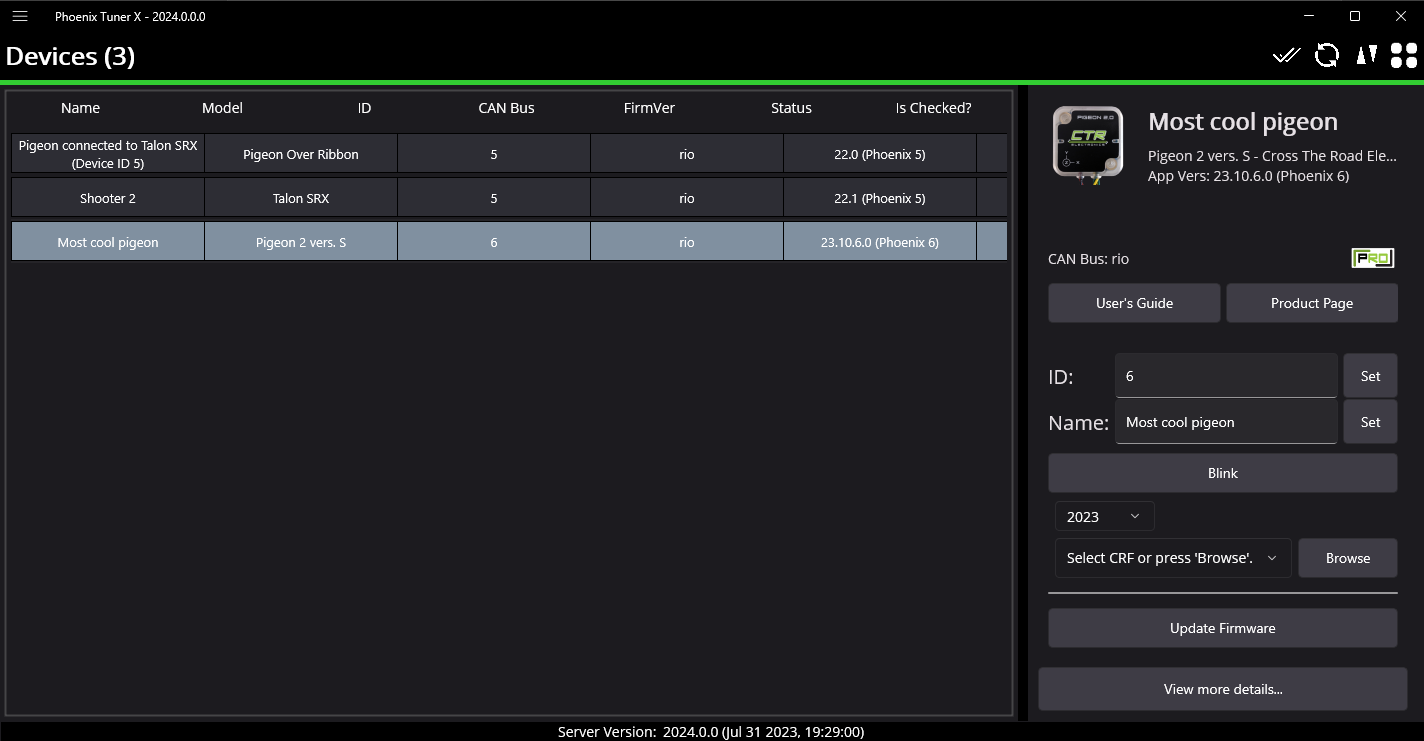Screen dimensions: 1424x741
Task: Sort by the CAN Bus column header
Action: click(507, 108)
